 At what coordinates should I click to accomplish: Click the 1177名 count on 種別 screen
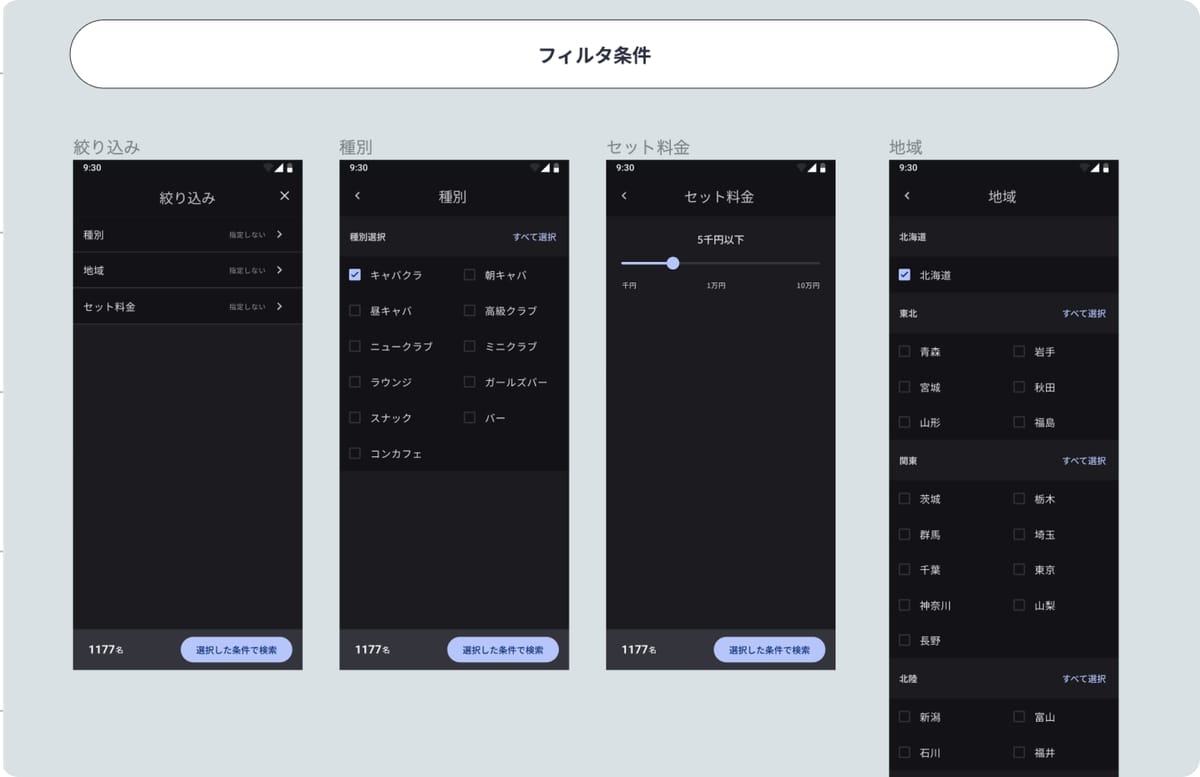(373, 650)
